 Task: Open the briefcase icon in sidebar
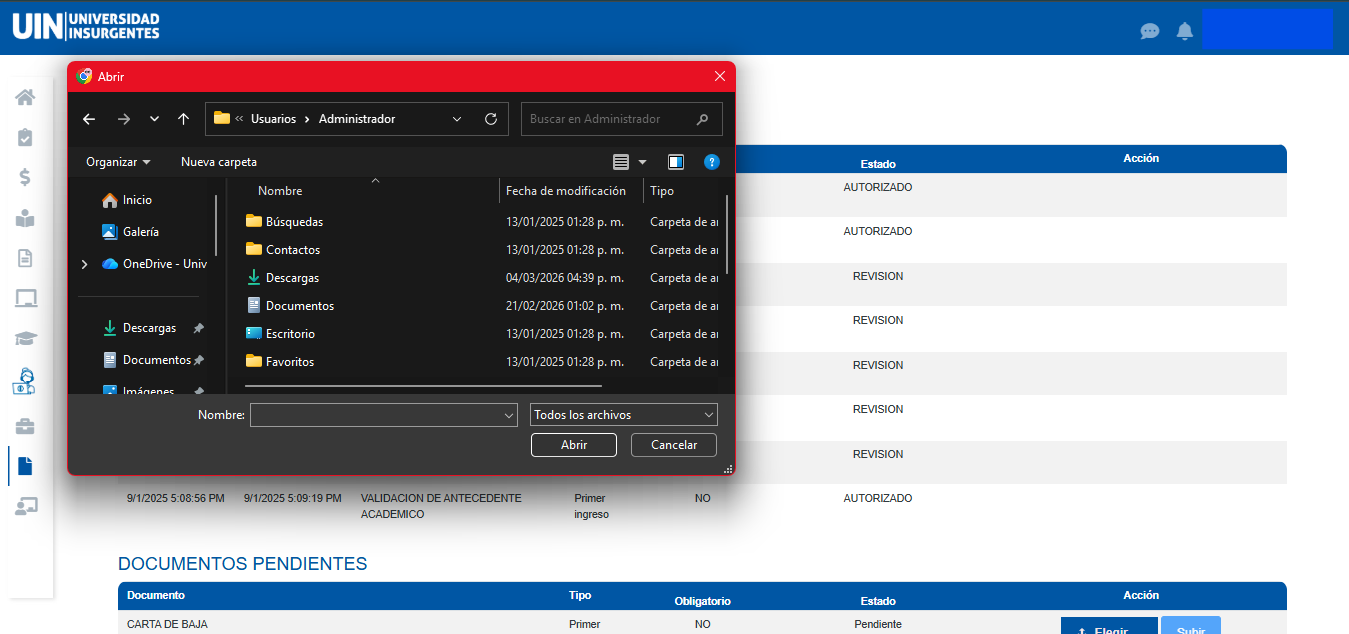(x=25, y=427)
